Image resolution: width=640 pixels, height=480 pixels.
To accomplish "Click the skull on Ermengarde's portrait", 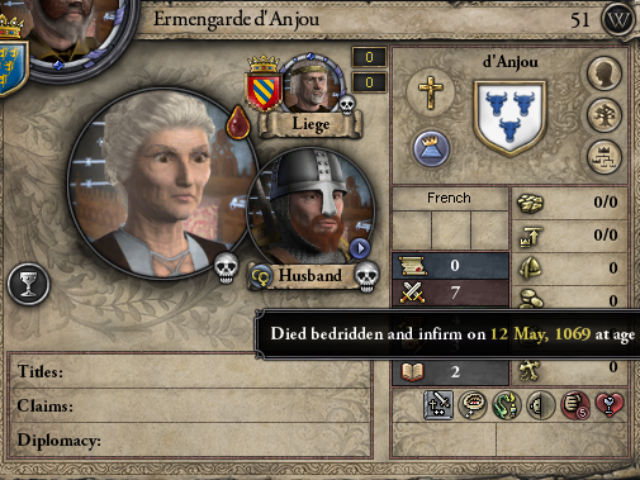I will [x=226, y=267].
